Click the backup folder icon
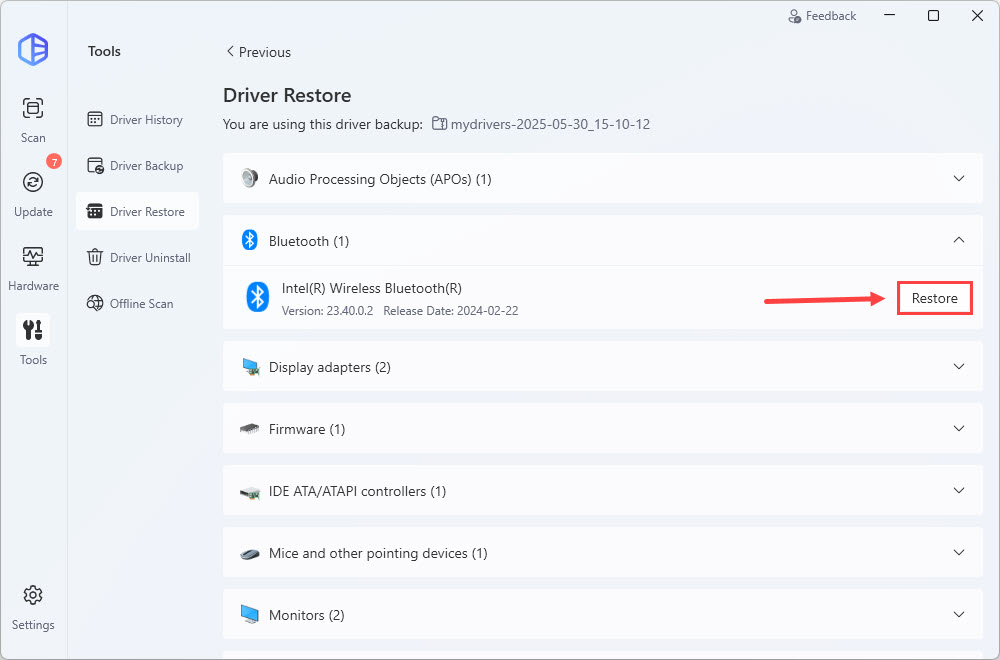This screenshot has width=1000, height=660. (440, 124)
